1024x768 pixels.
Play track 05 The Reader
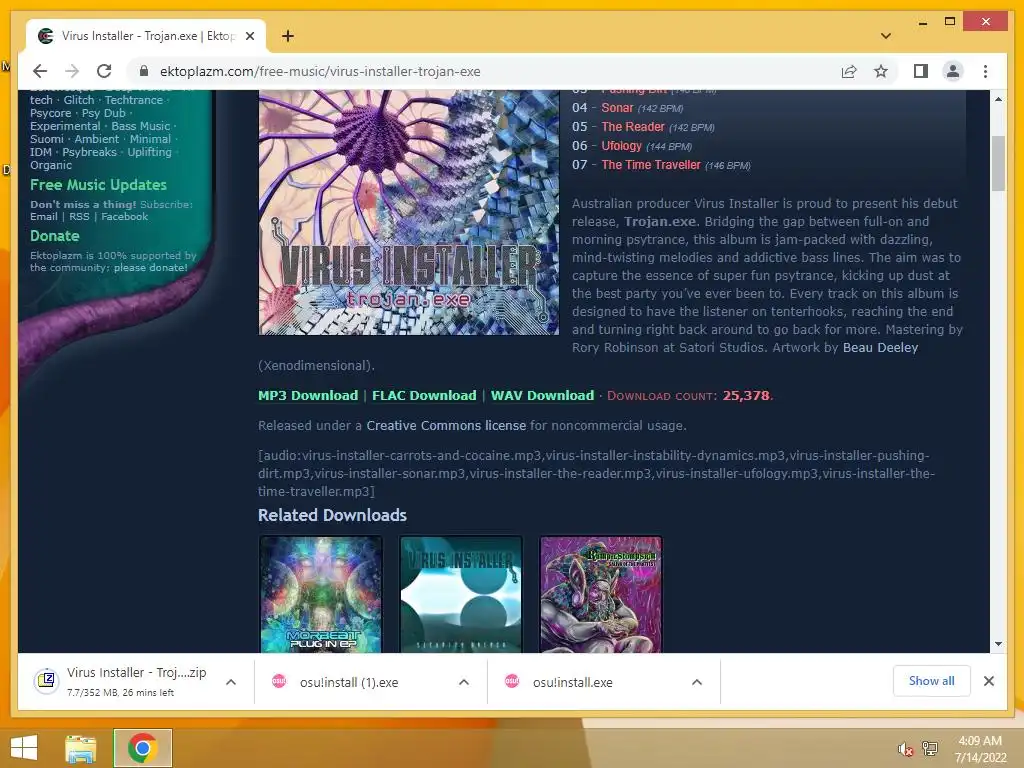(x=633, y=127)
